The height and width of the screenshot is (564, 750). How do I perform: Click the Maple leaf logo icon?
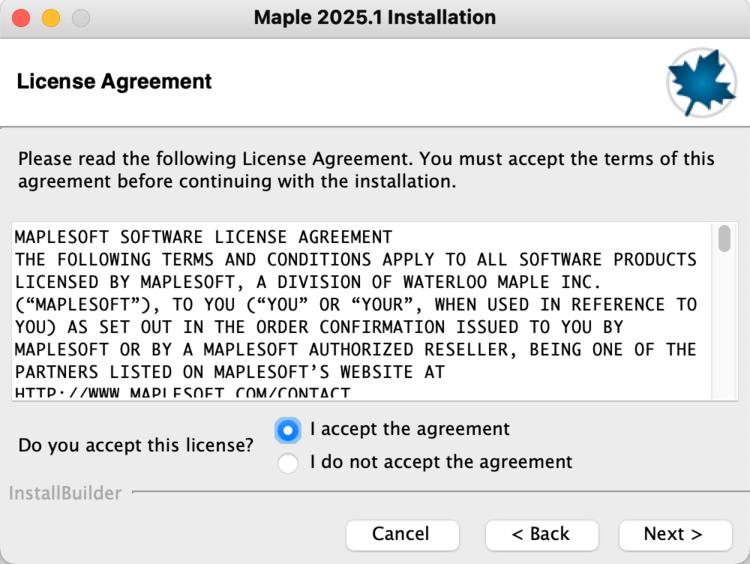pyautogui.click(x=702, y=82)
